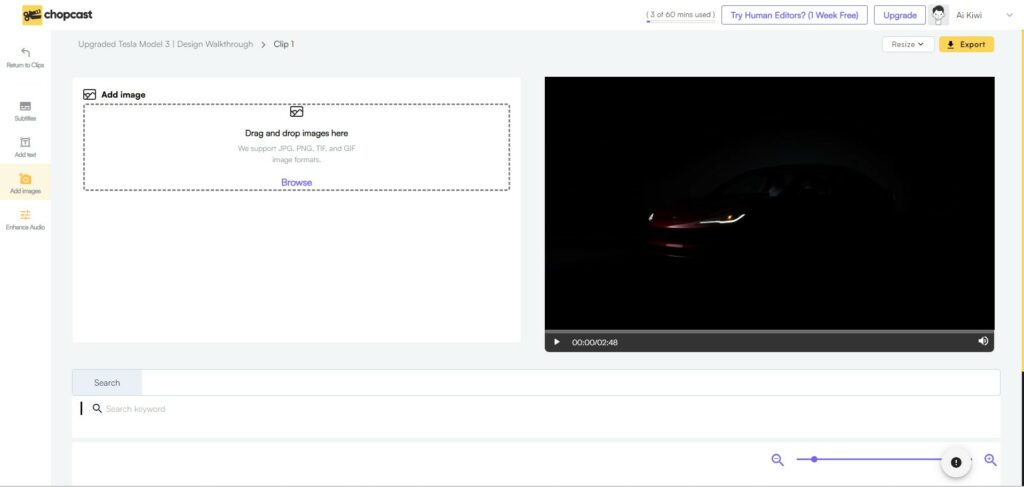Click the Chopcast logo
The width and height of the screenshot is (1024, 487).
(x=57, y=14)
